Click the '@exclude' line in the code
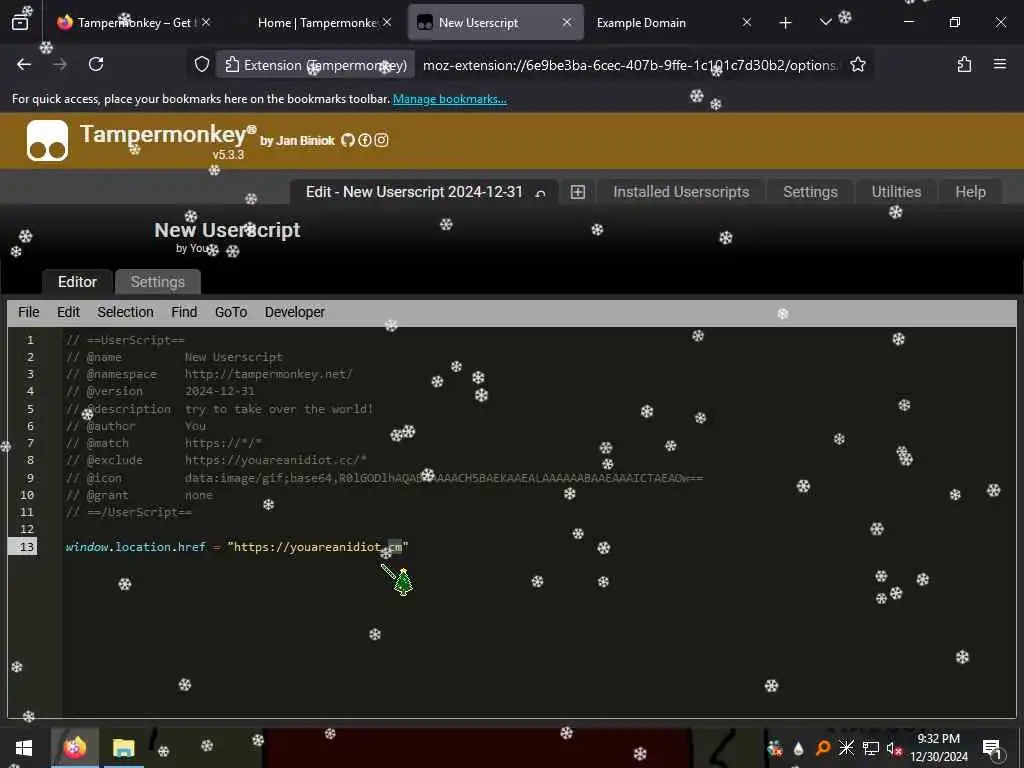Viewport: 1024px width, 768px height. pos(216,460)
